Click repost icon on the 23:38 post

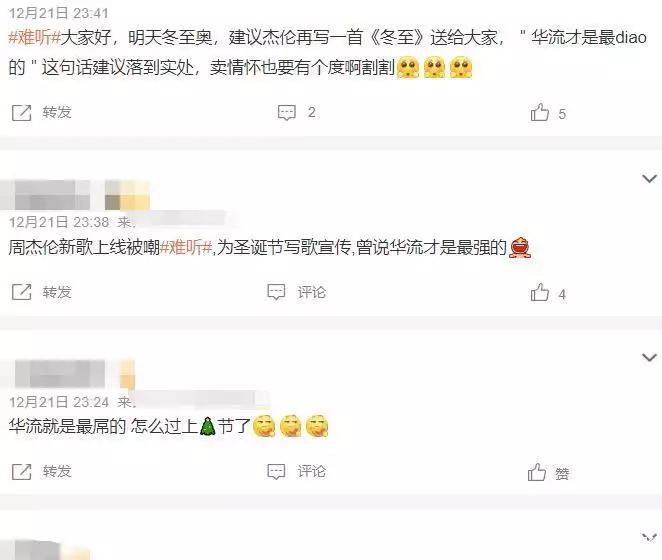coord(22,292)
